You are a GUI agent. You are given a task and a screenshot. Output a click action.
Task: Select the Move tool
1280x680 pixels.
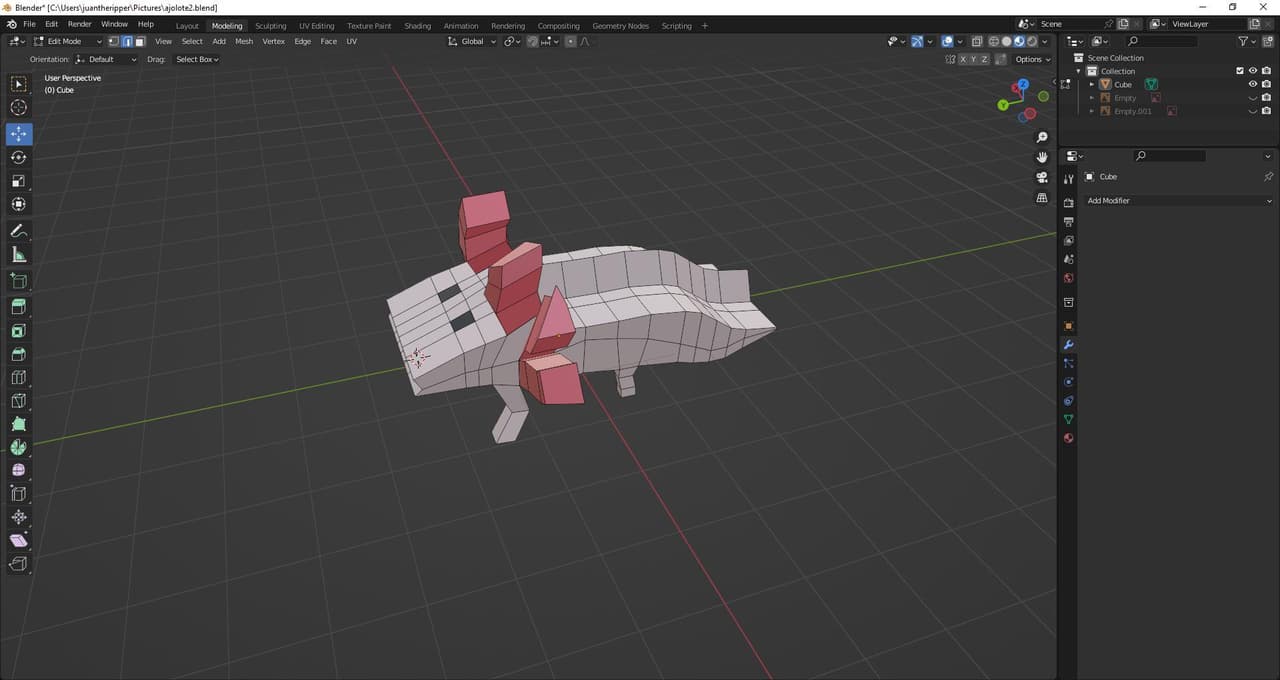pos(19,133)
